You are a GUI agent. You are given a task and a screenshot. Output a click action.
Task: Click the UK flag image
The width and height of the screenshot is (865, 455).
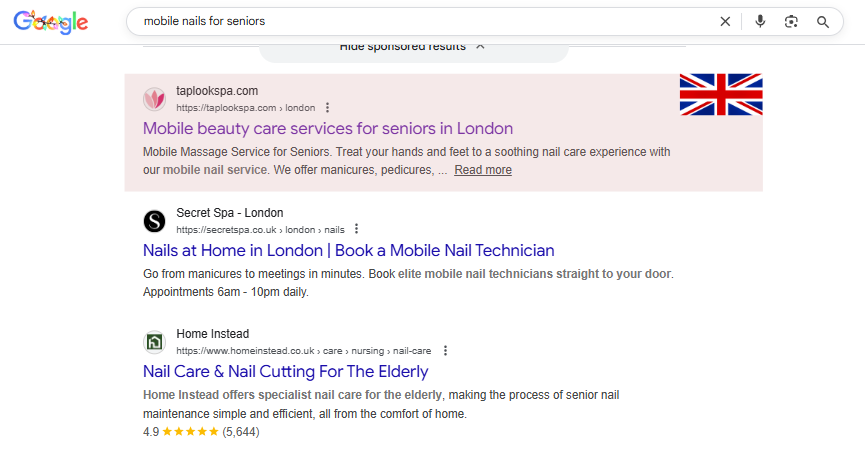[x=720, y=94]
